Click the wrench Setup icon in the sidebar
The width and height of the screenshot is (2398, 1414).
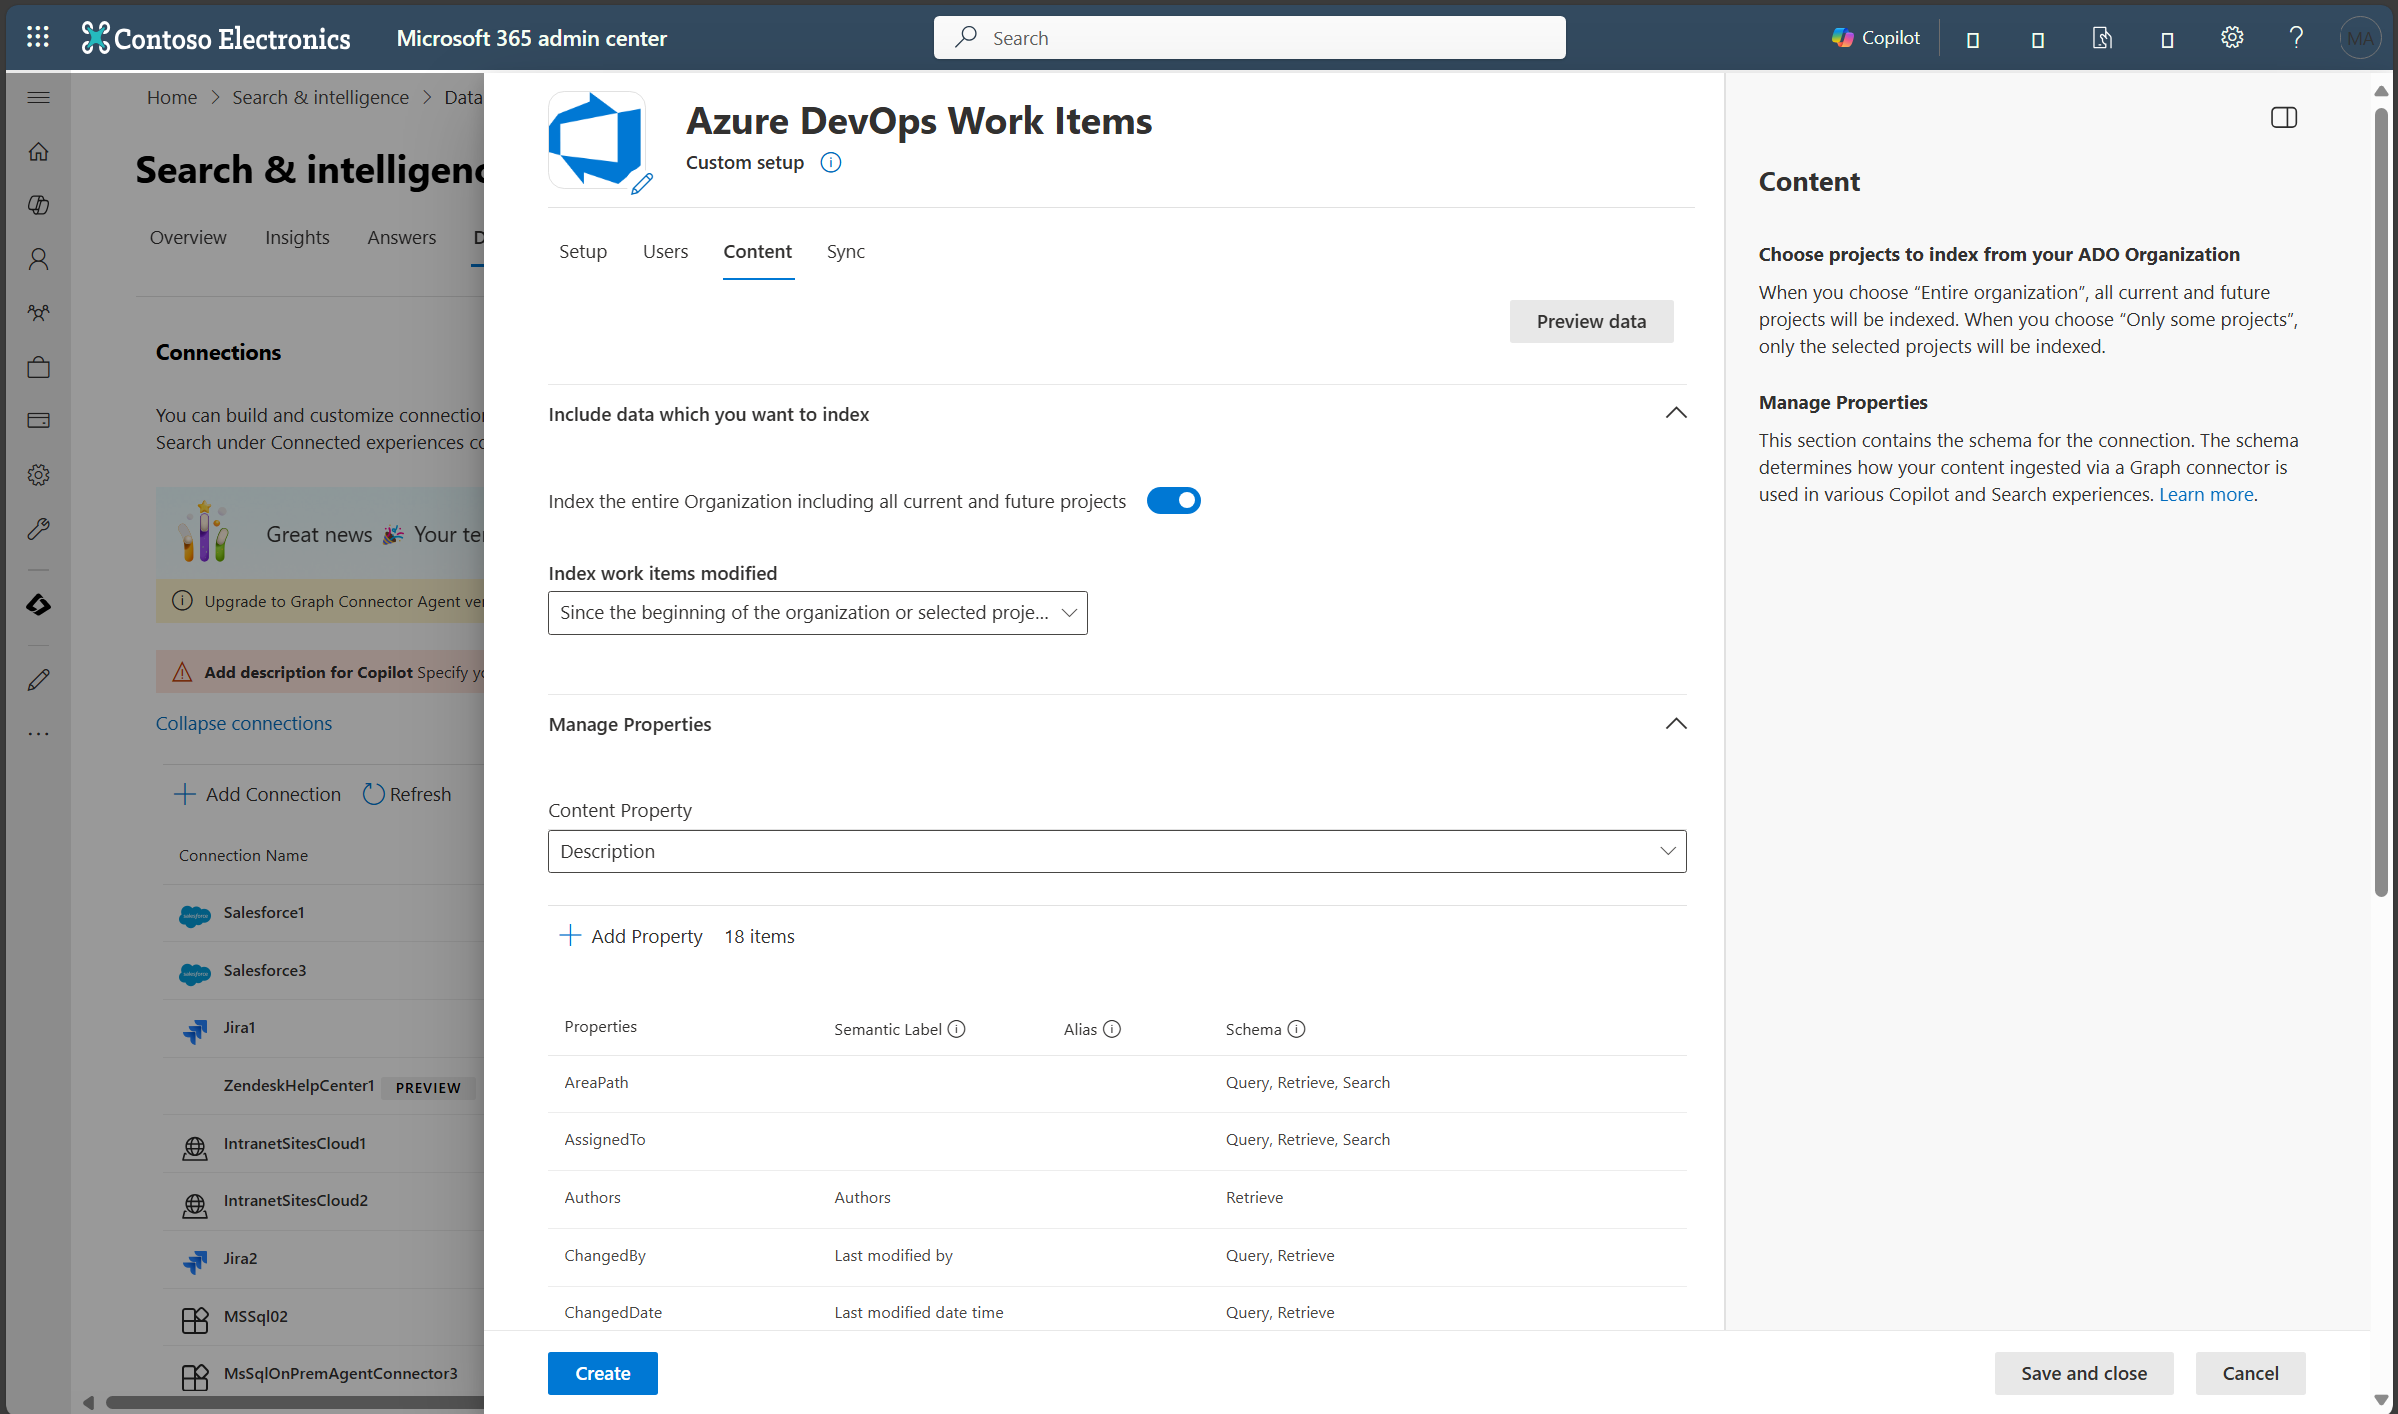click(39, 529)
